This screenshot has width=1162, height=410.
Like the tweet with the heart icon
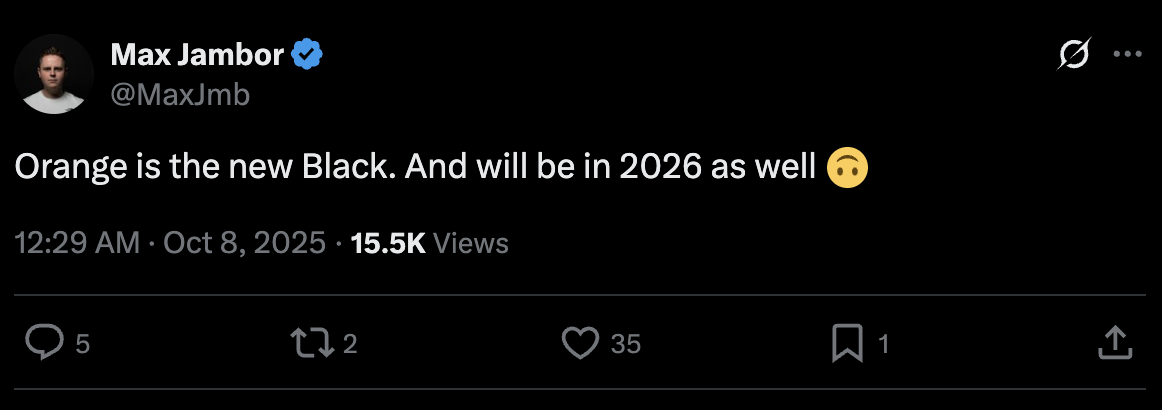click(580, 343)
